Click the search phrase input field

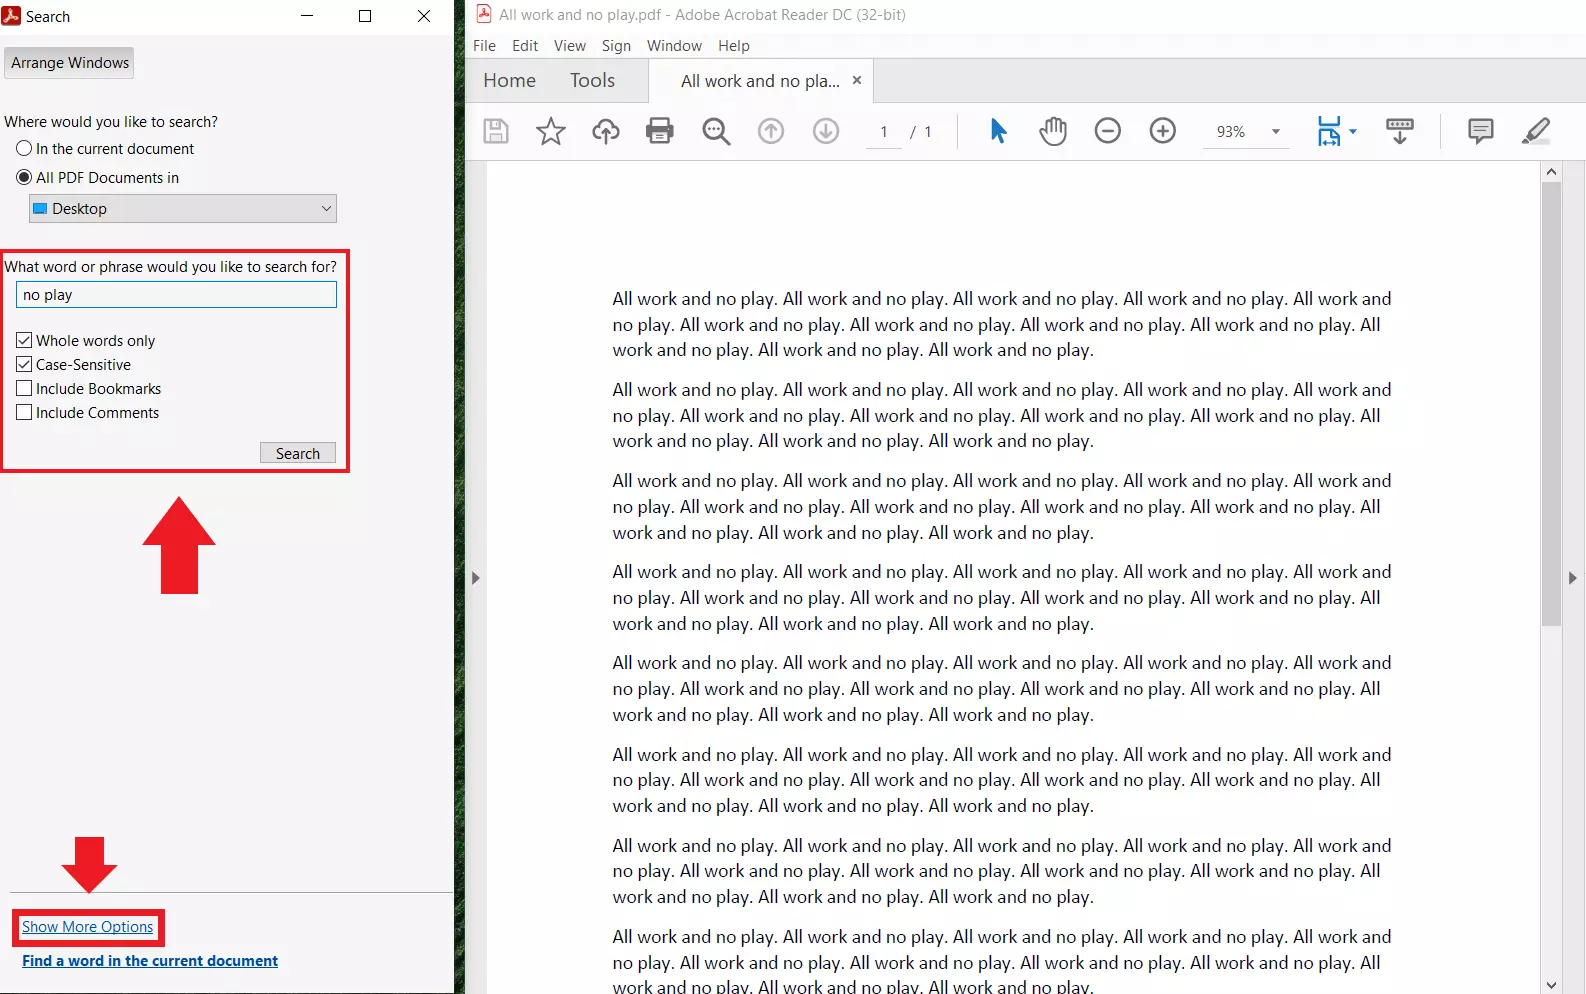tap(176, 295)
